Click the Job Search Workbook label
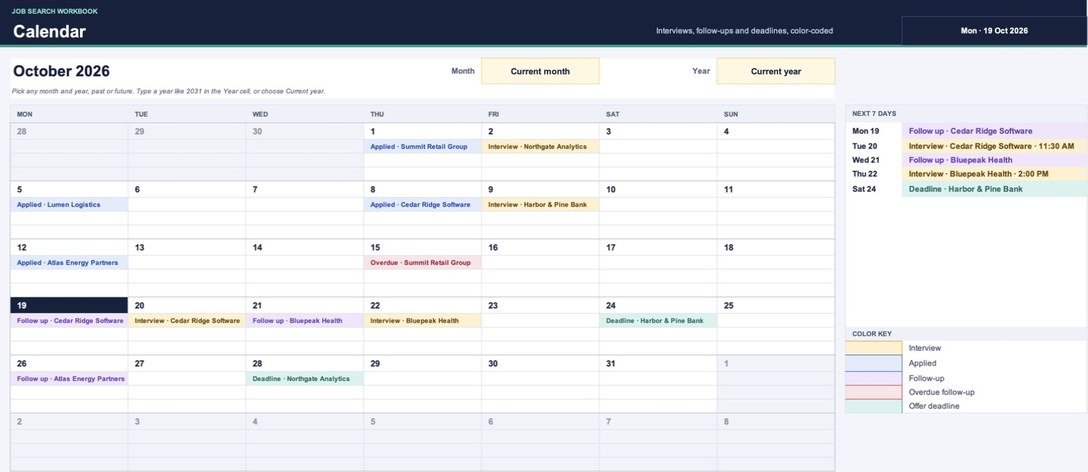The image size is (1088, 472). tap(55, 11)
